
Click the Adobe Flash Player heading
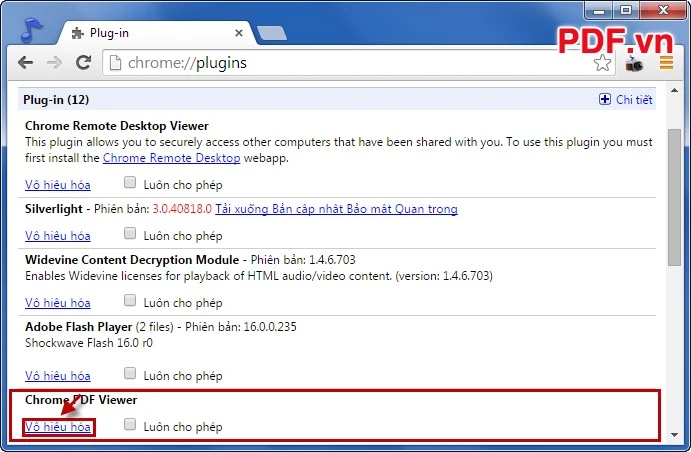pyautogui.click(x=78, y=327)
